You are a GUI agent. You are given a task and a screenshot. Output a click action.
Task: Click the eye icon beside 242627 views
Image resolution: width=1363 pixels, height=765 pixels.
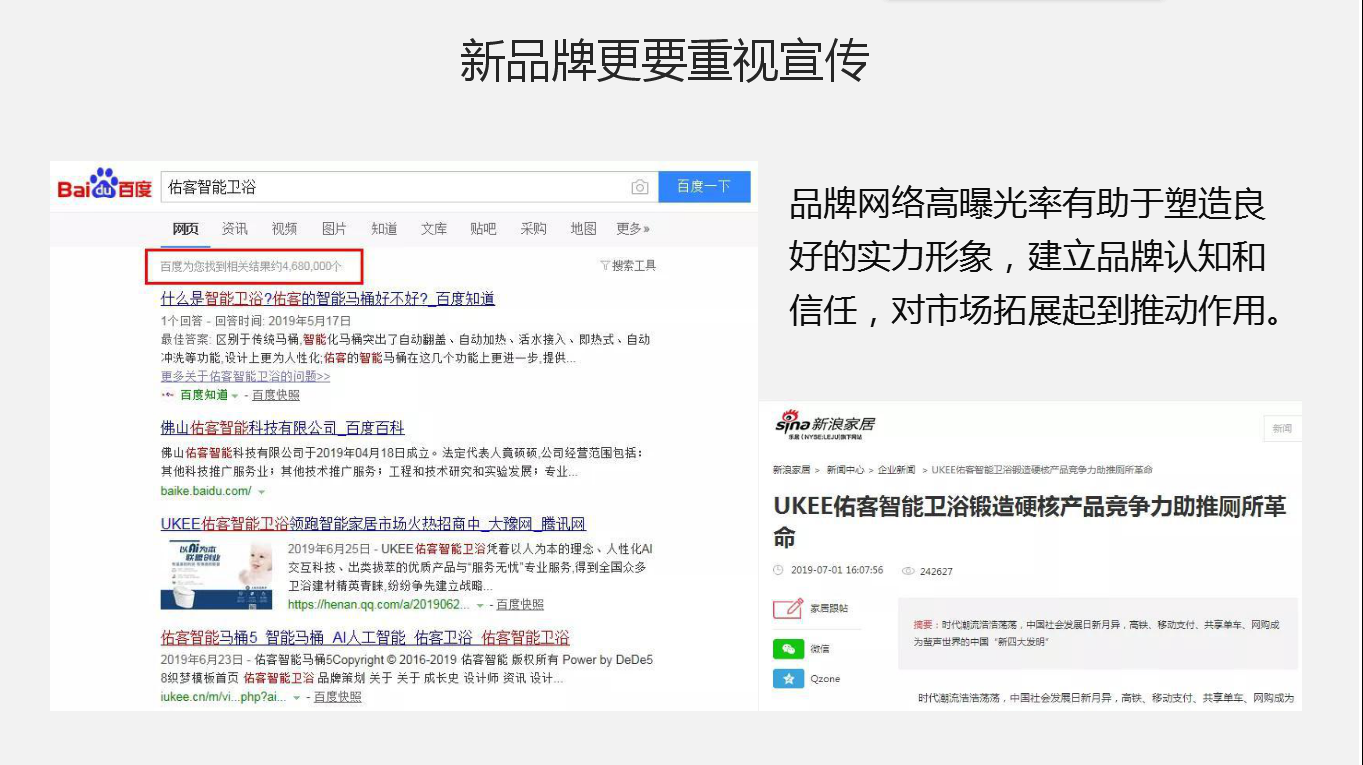pyautogui.click(x=909, y=571)
